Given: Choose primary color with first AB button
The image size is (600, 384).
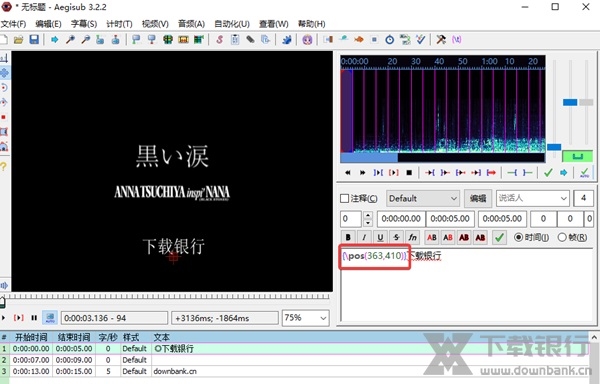Looking at the screenshot, I should click(432, 238).
